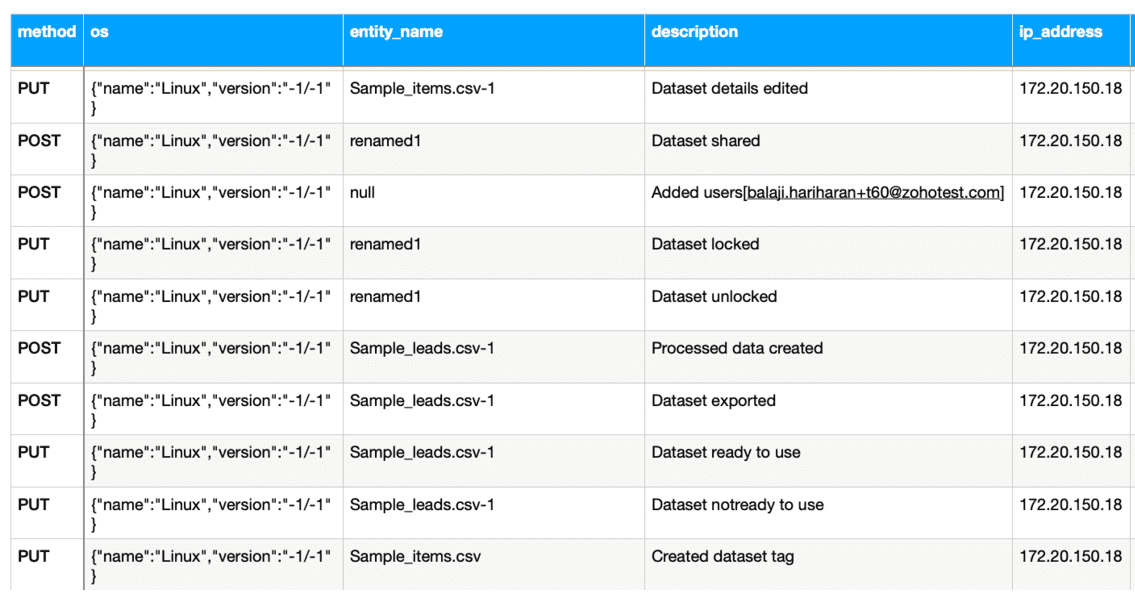Click the "Dataset unlocked" cell
Screen dimensions: 1135x593
(714, 297)
